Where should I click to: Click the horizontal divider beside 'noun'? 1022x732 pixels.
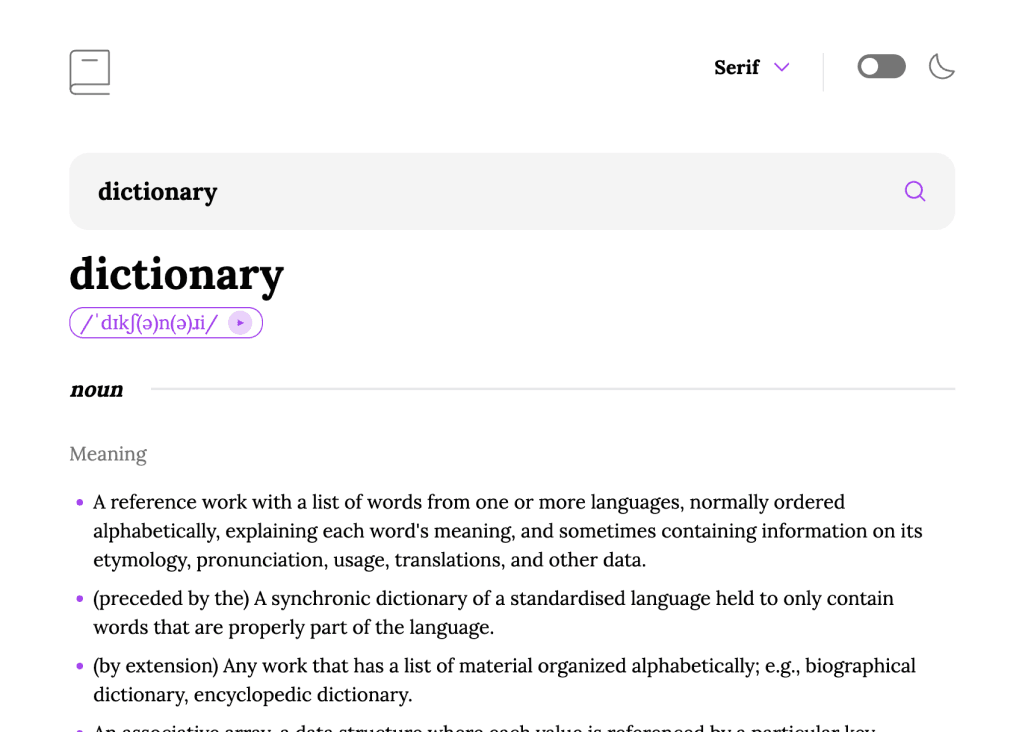tap(552, 389)
